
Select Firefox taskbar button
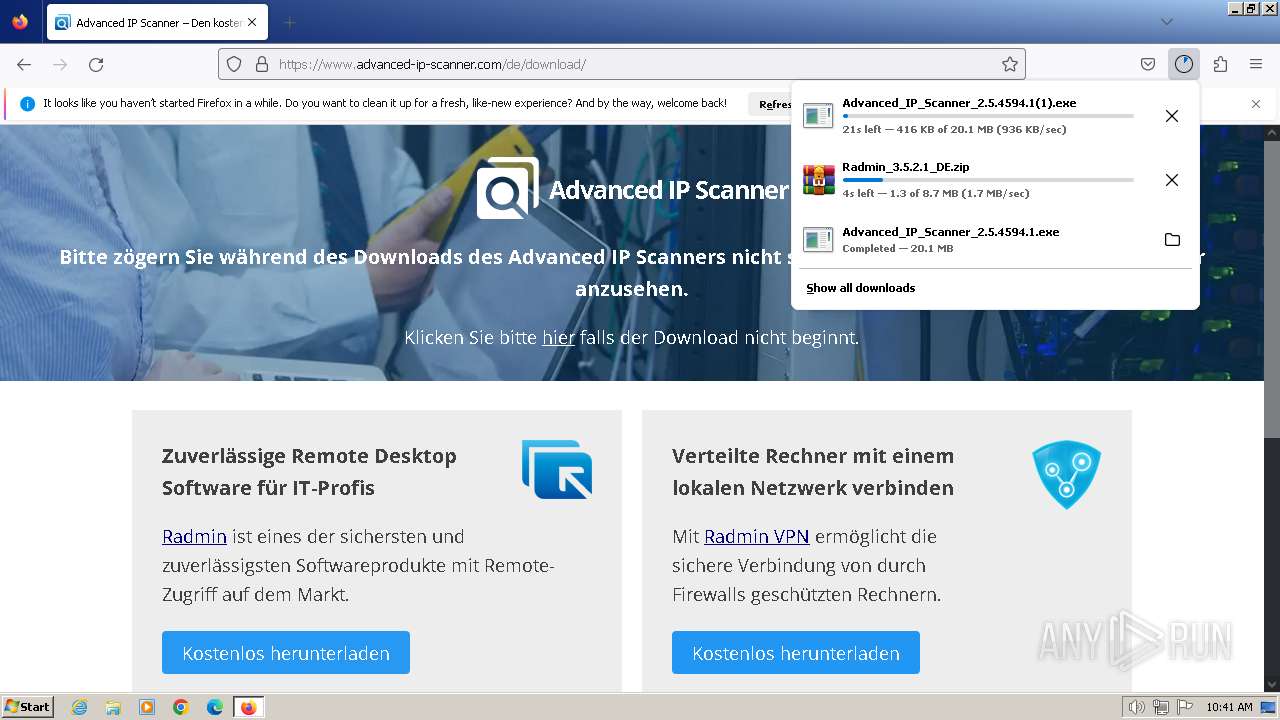point(248,707)
